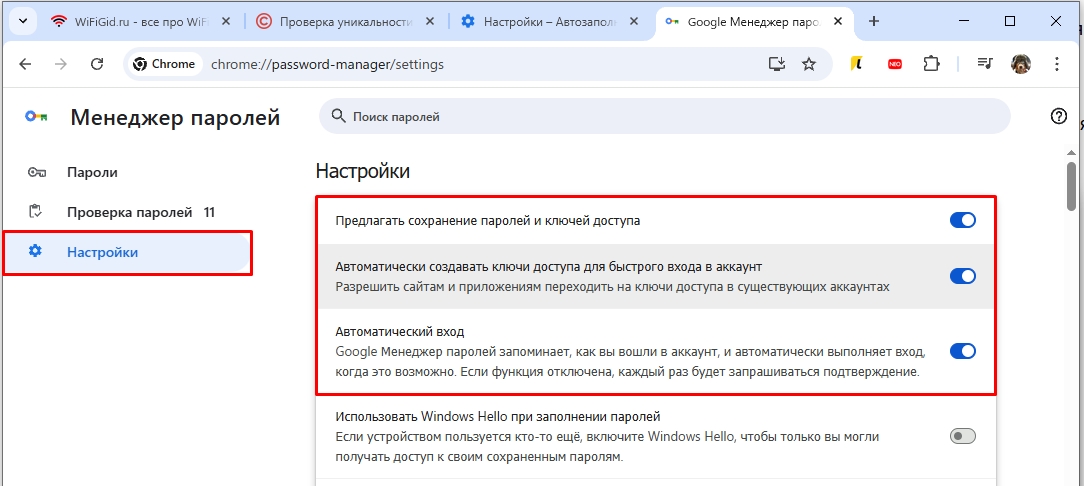Click the 11 count beside Проверка паролей

coord(209,212)
